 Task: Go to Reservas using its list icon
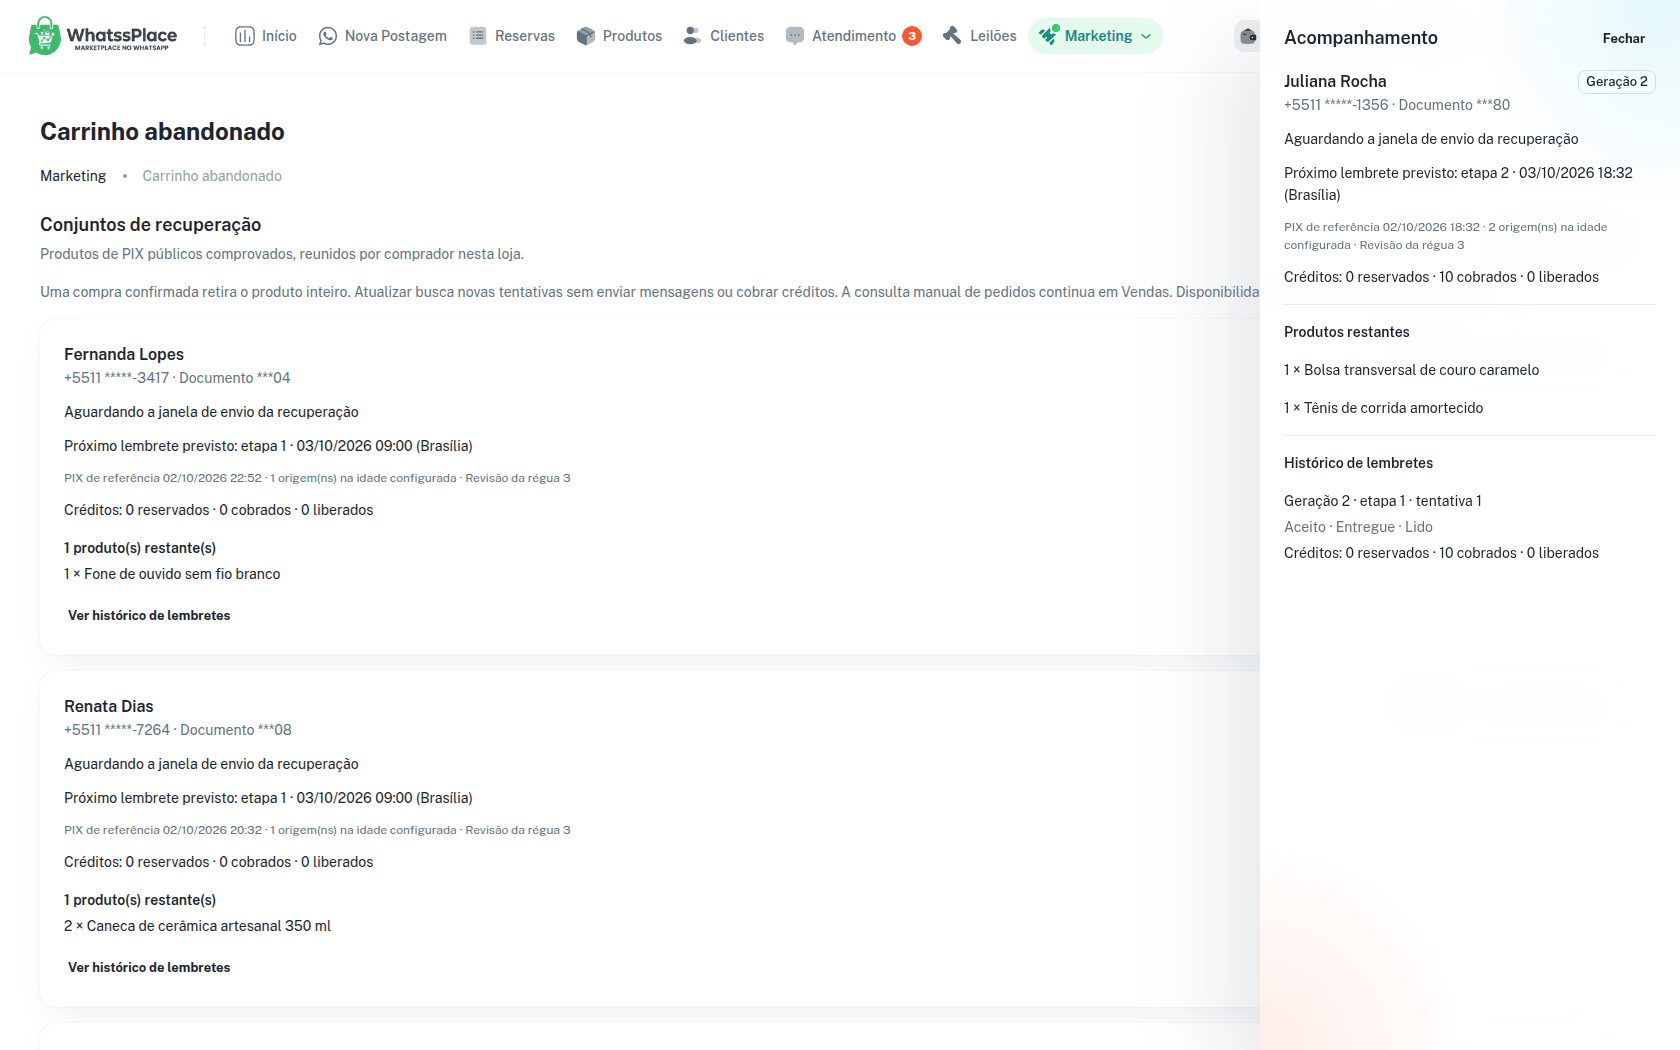(x=478, y=36)
